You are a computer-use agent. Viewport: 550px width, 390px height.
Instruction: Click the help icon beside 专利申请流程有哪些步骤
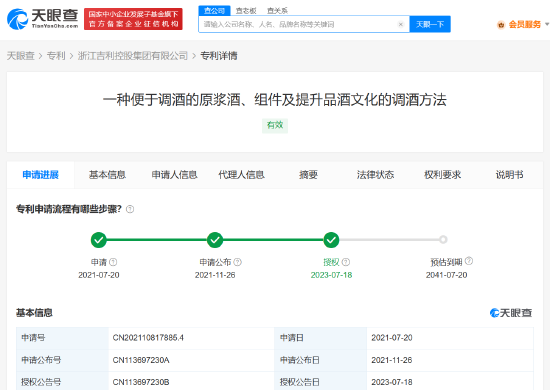tap(130, 209)
